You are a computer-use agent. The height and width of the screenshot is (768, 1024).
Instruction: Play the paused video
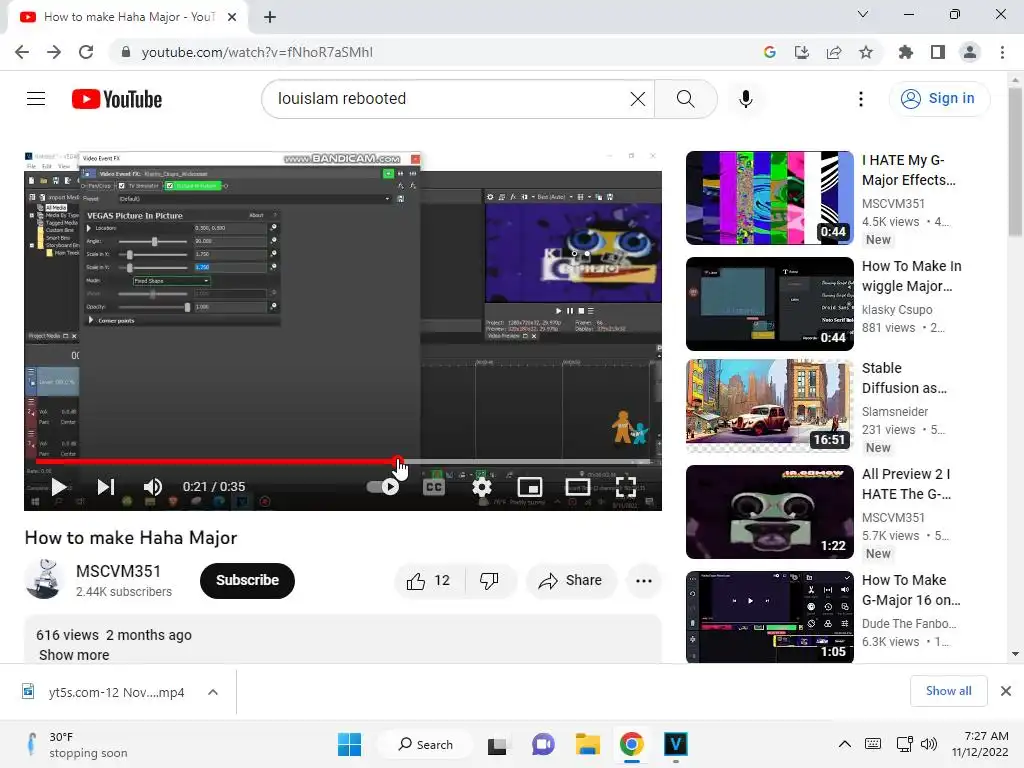[x=59, y=487]
